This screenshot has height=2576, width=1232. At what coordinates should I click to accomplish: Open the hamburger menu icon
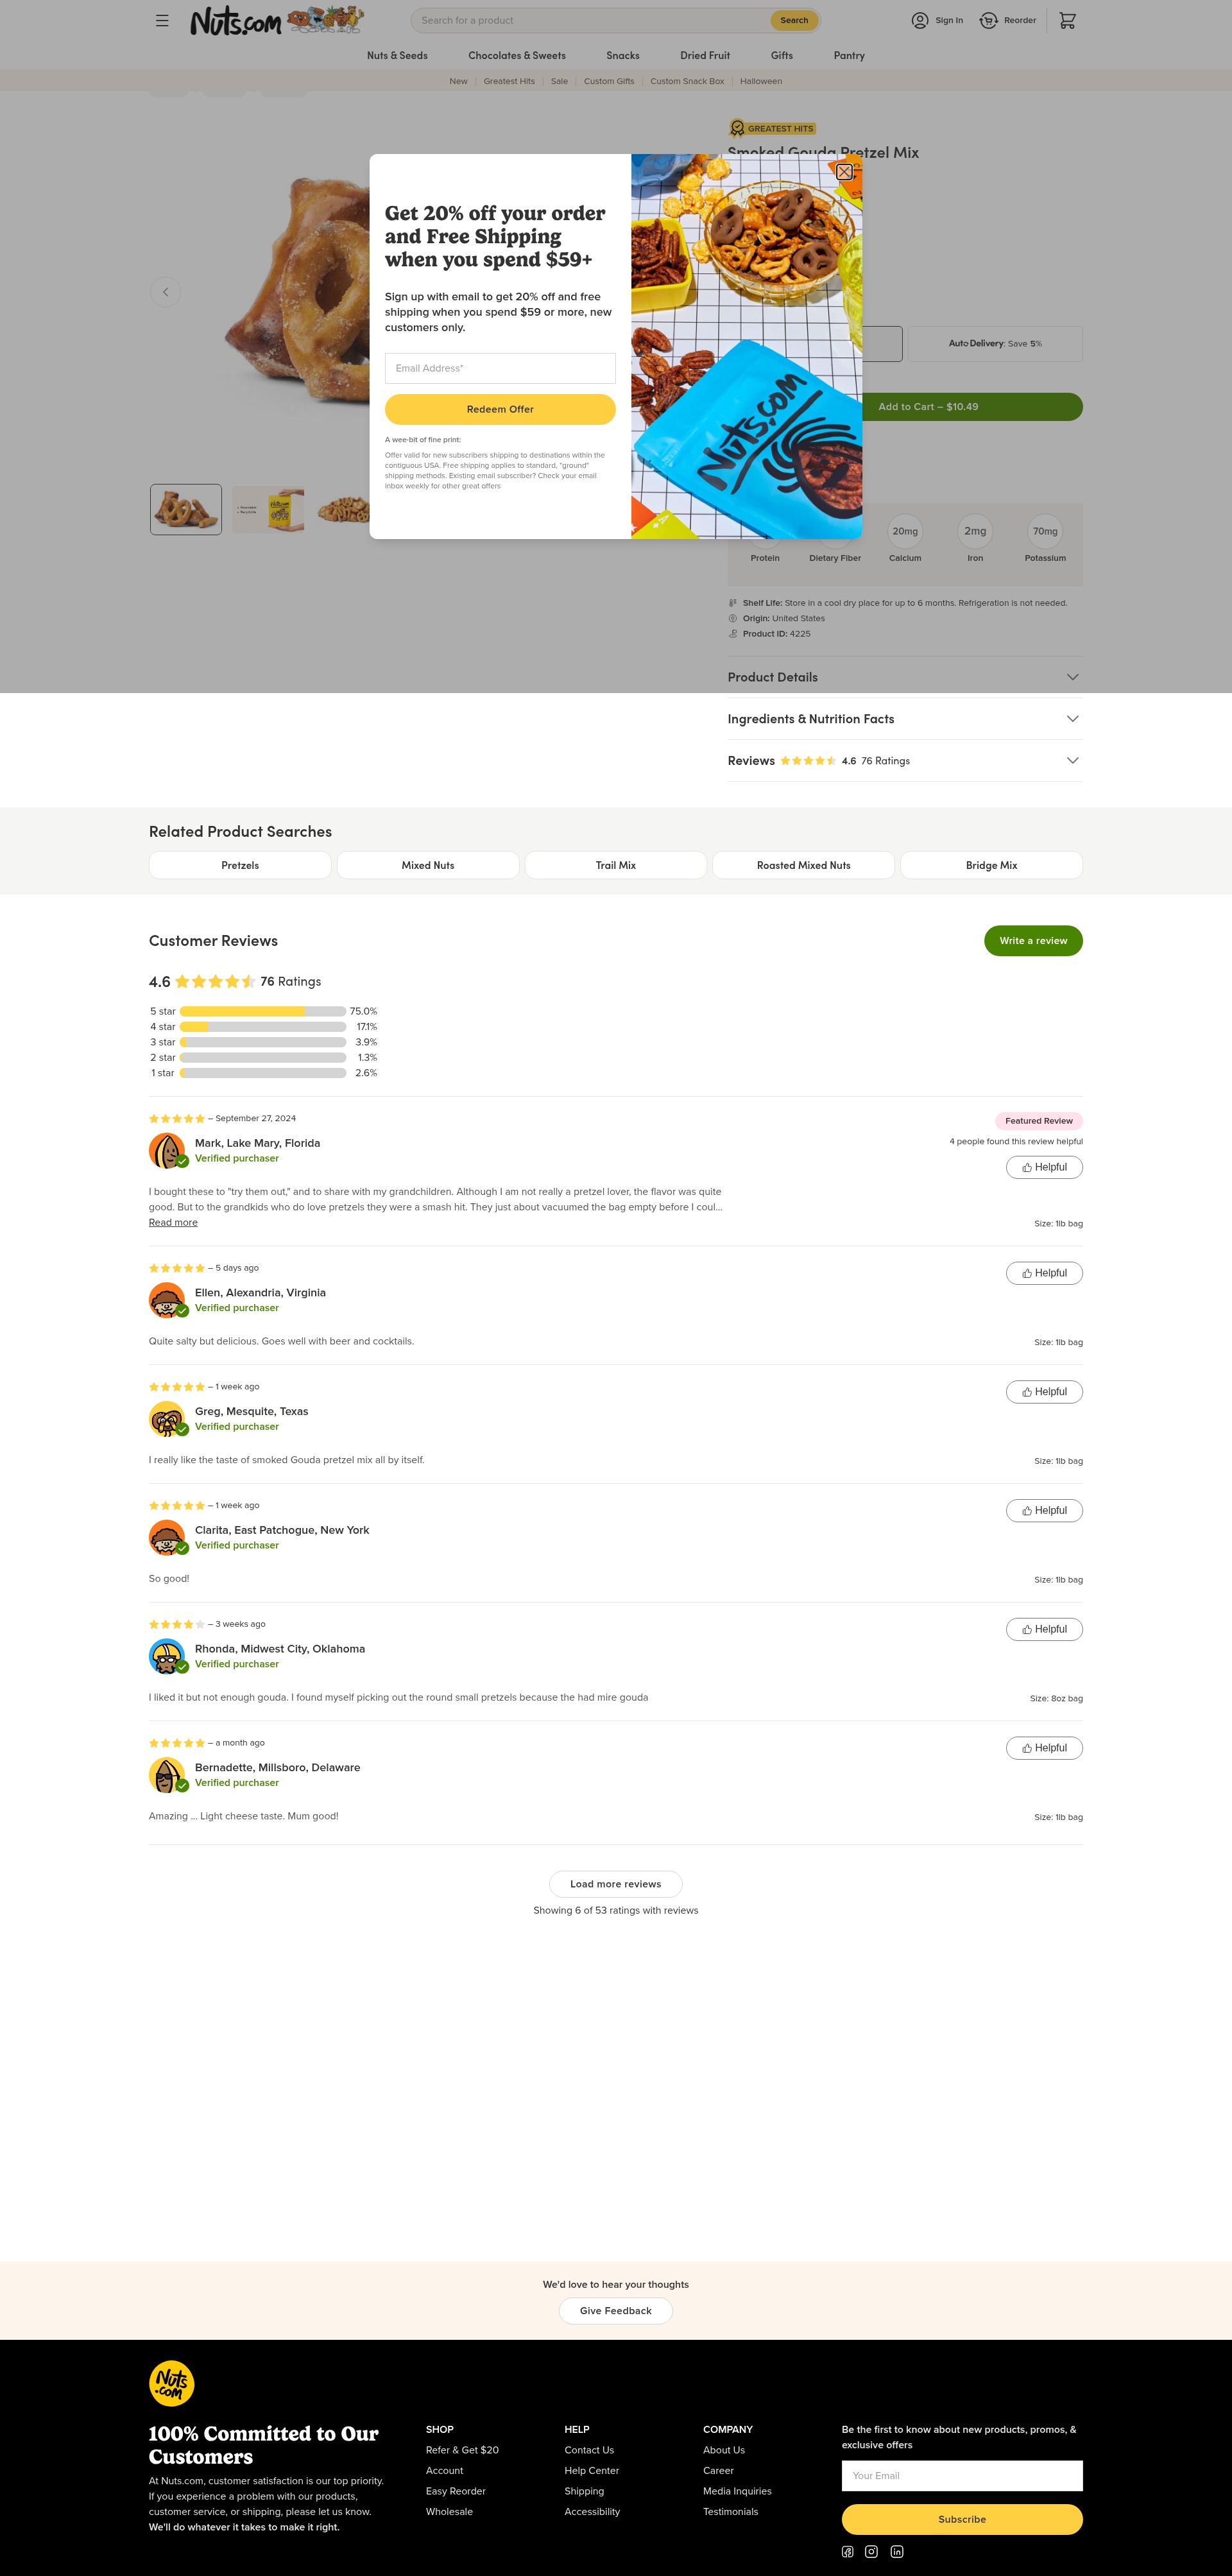click(x=162, y=20)
